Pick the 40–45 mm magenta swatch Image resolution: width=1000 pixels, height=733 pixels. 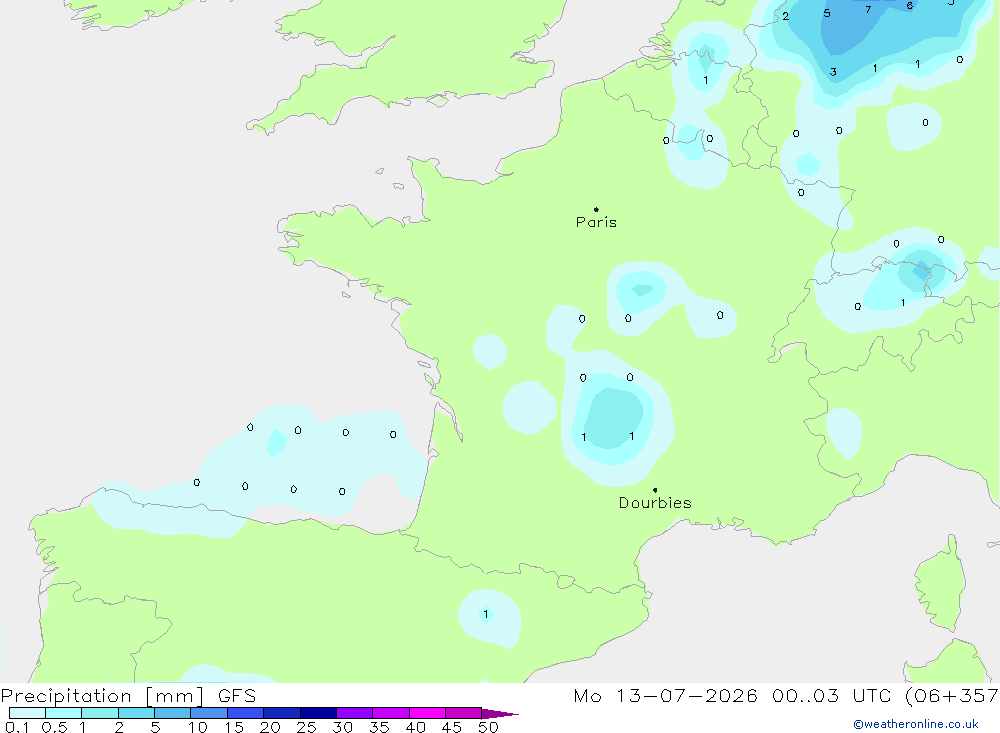click(x=427, y=713)
